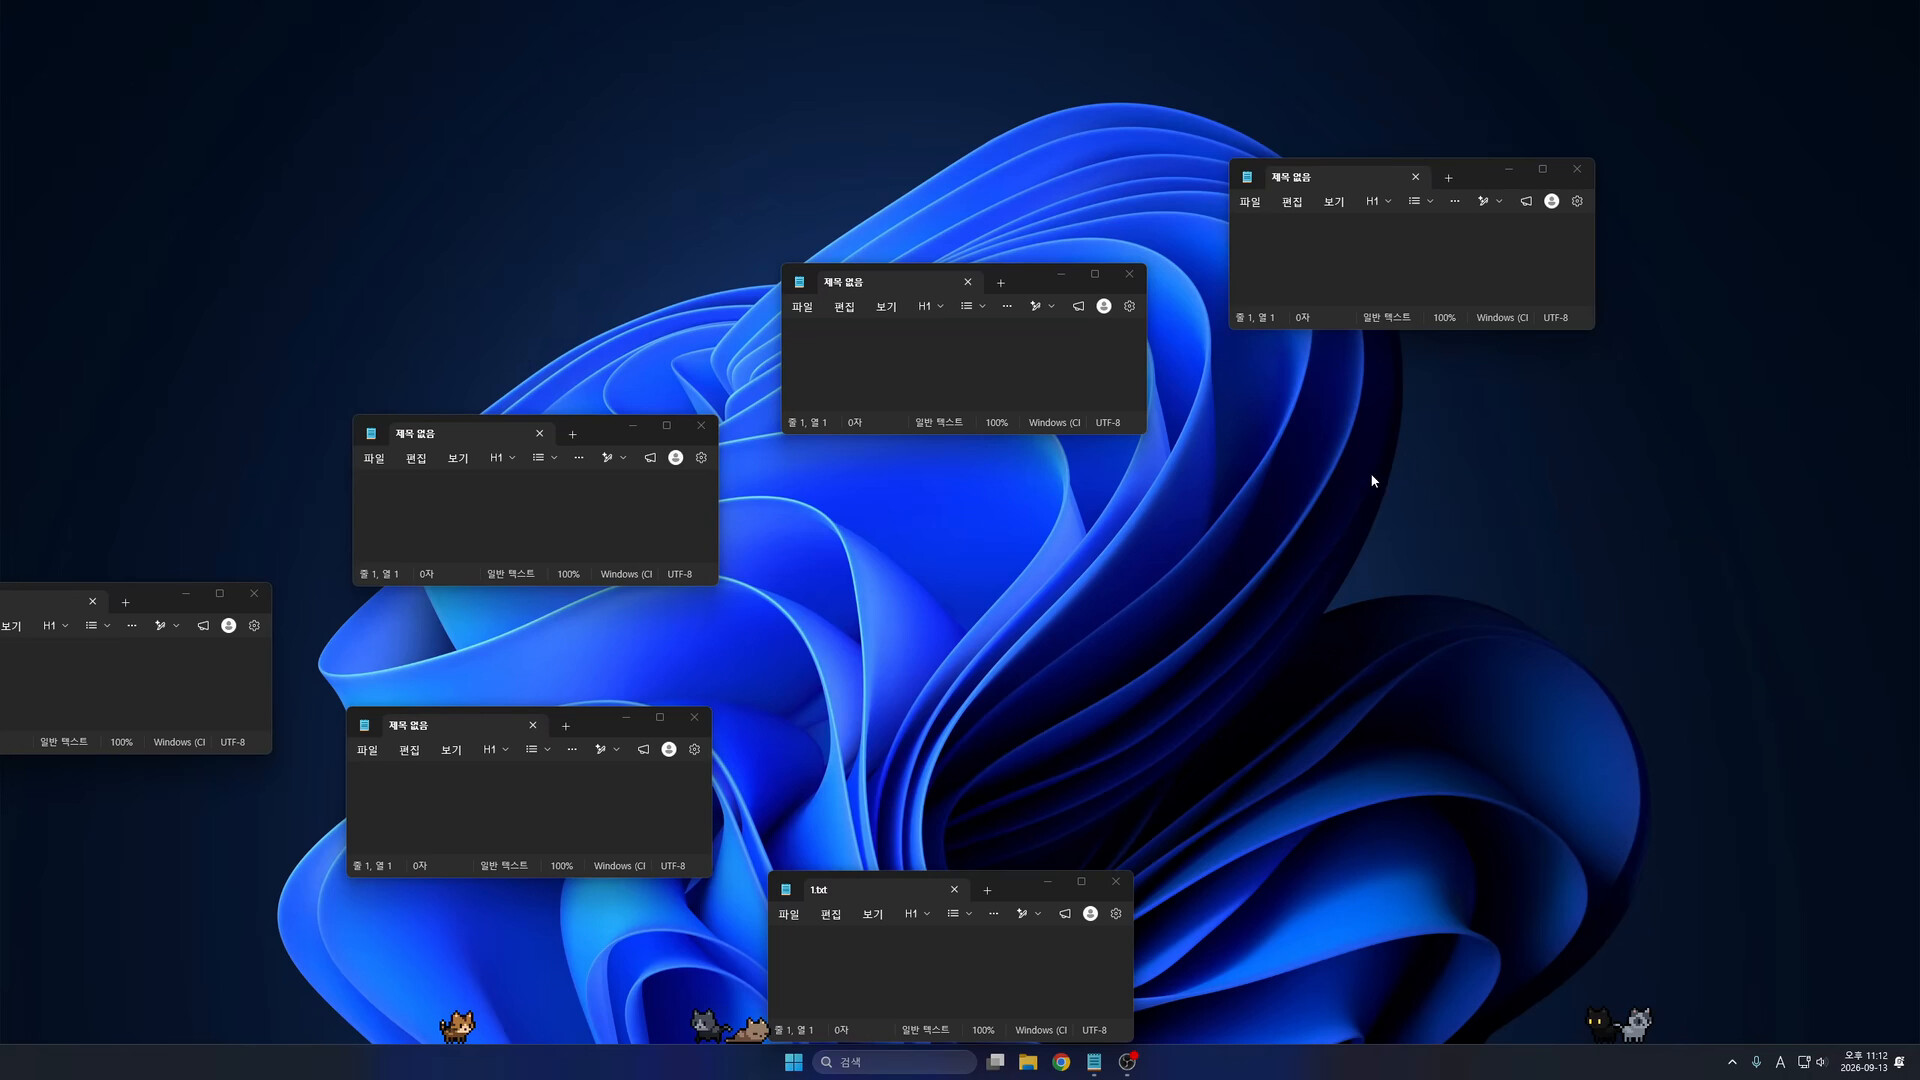The height and width of the screenshot is (1080, 1920).
Task: Click the megaphone feedback icon in 1.txt window
Action: tap(1065, 914)
